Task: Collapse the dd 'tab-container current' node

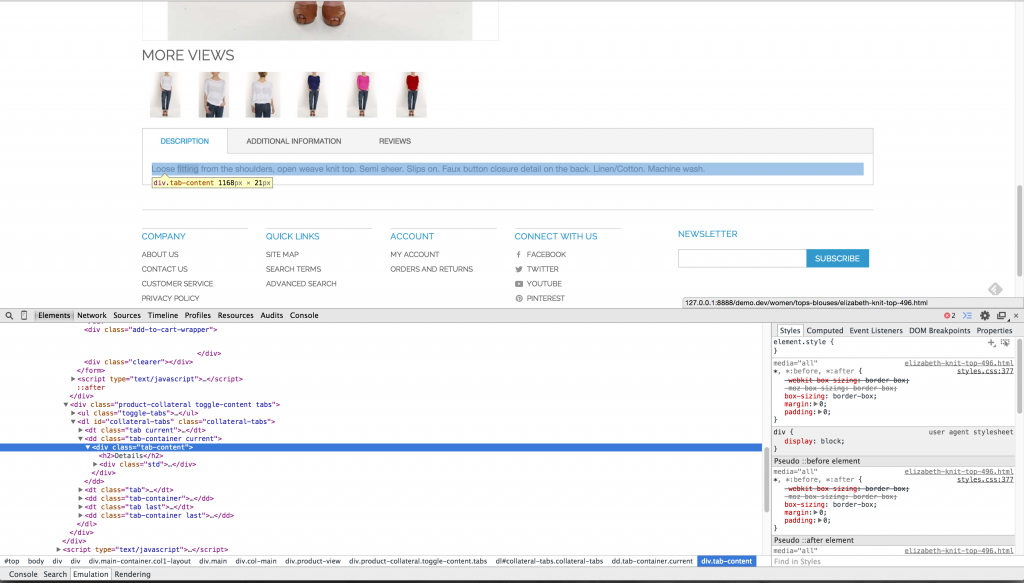Action: [80, 439]
